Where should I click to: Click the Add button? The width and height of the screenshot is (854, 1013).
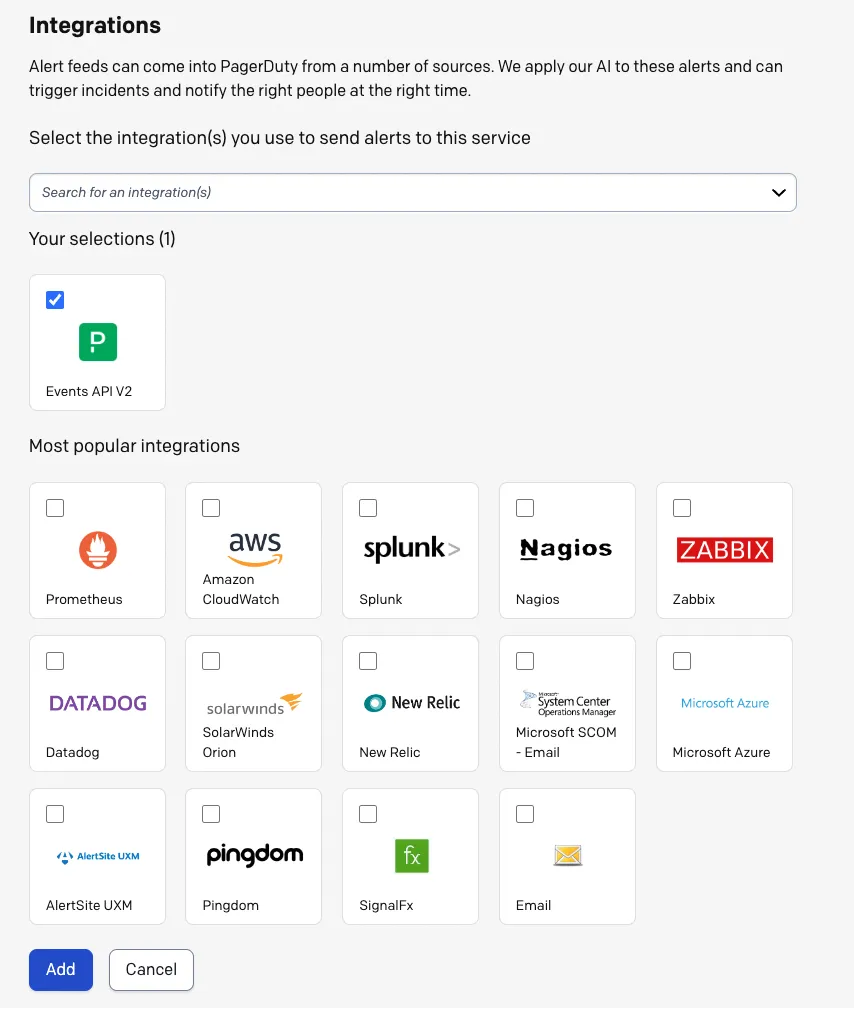tap(60, 969)
